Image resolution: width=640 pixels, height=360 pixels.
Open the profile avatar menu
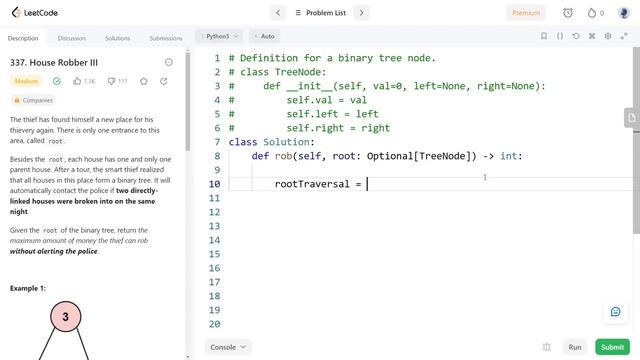[623, 13]
